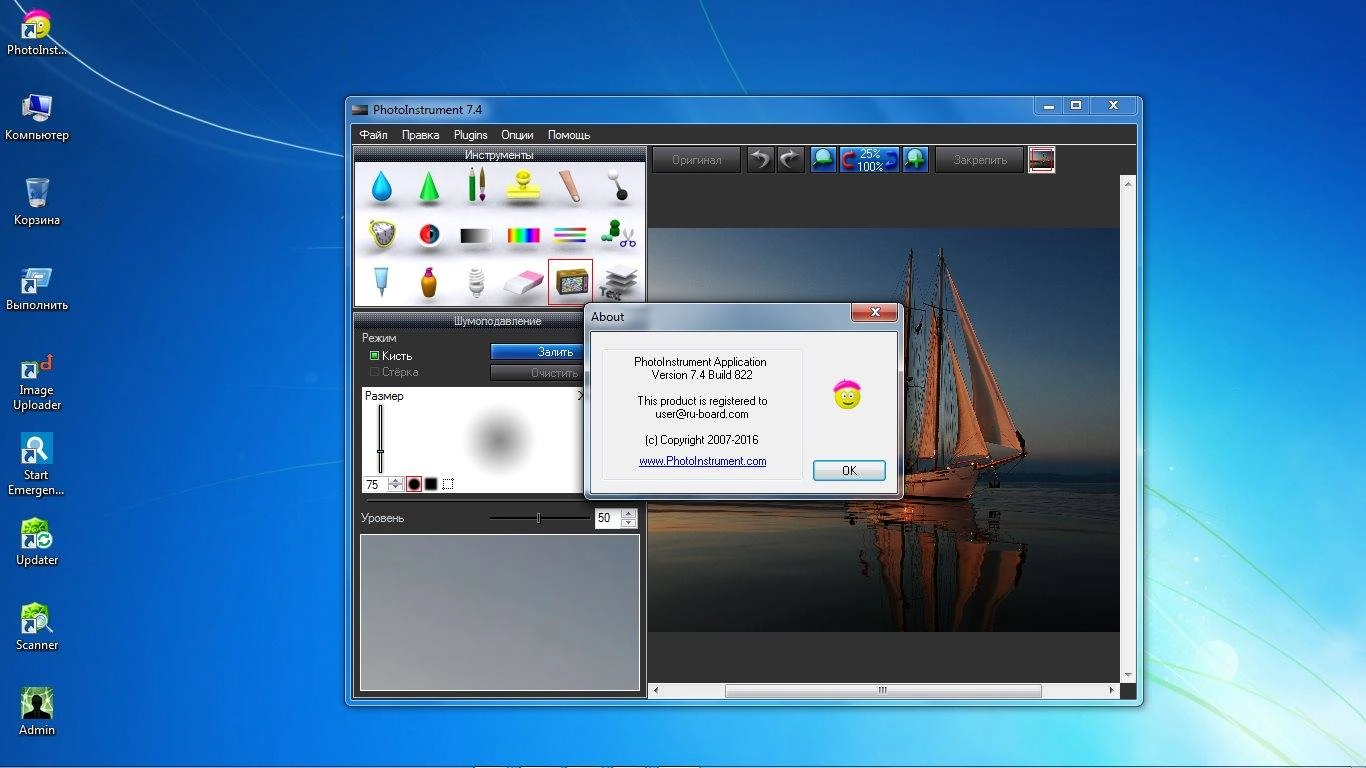
Task: Select the Red Eye removal tool
Action: click(428, 235)
